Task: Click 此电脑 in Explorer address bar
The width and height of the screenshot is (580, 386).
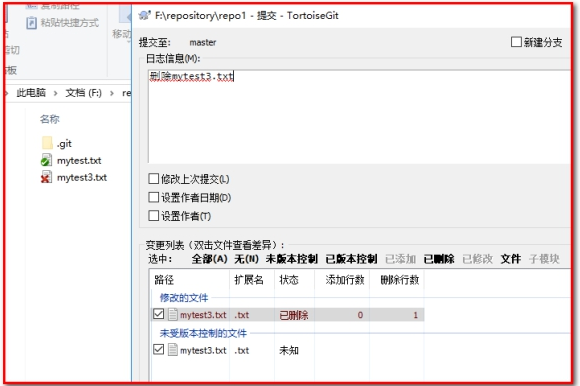Action: coord(31,93)
